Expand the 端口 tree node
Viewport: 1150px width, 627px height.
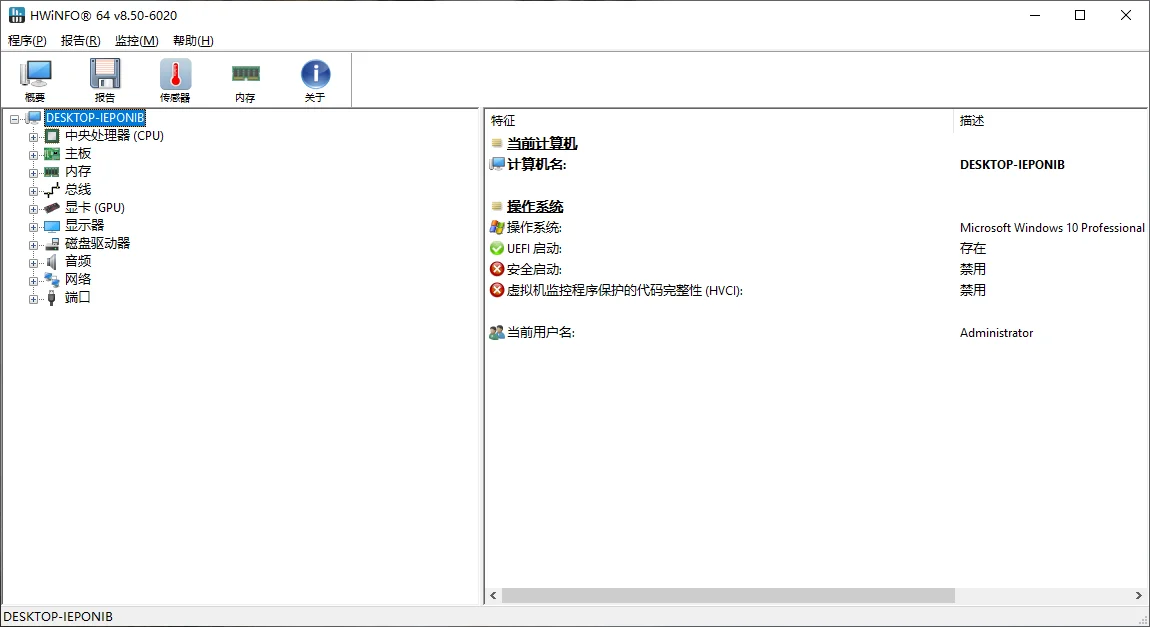tap(33, 298)
